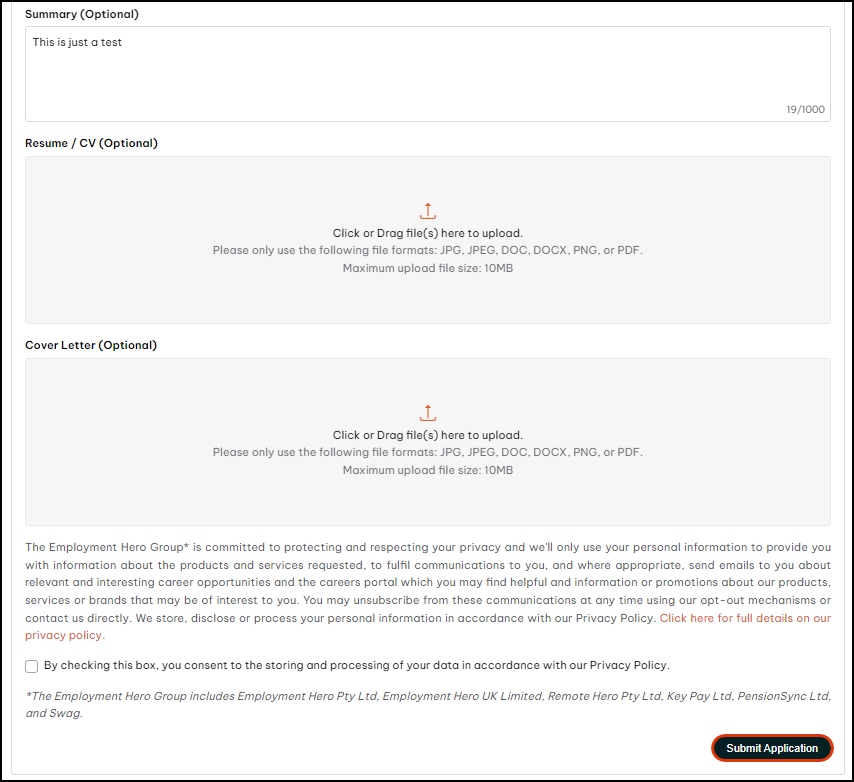
Task: Click 'Click or Drag file(s)' text in Resume section
Action: 427,233
